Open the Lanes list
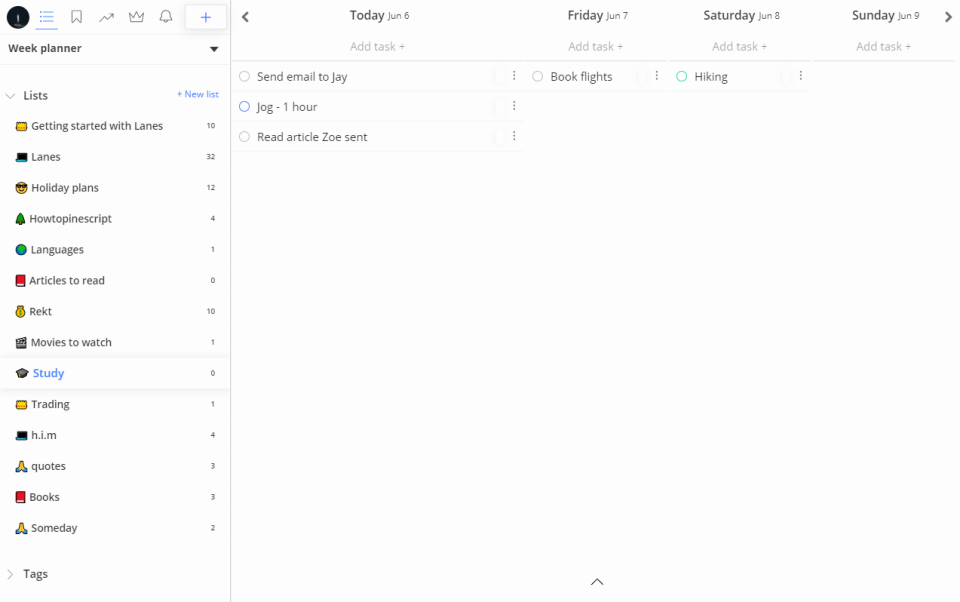 tap(115, 157)
